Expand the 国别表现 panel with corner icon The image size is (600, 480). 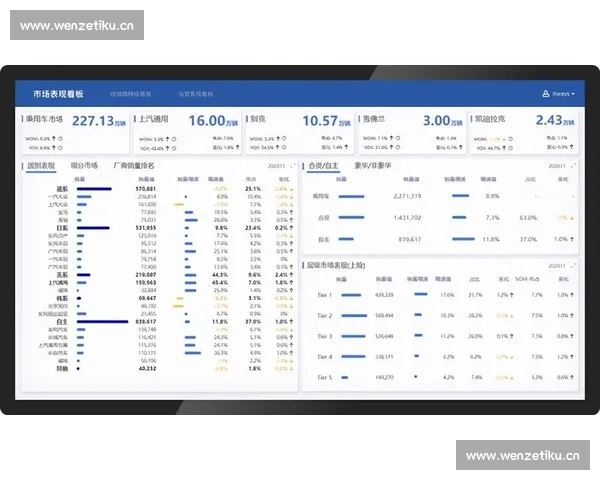(292, 166)
